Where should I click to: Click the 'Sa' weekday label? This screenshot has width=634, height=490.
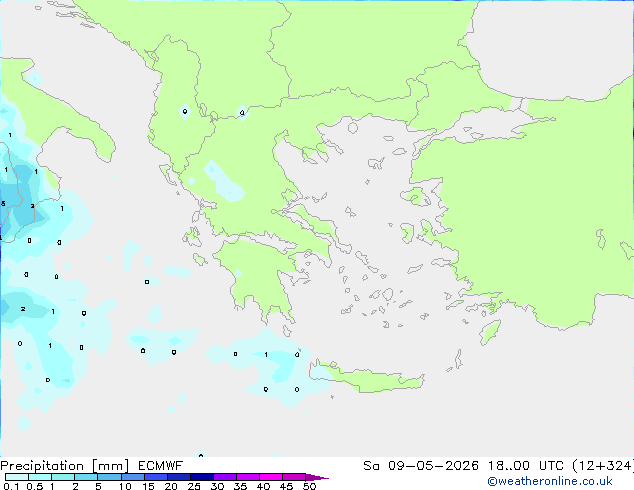click(371, 466)
